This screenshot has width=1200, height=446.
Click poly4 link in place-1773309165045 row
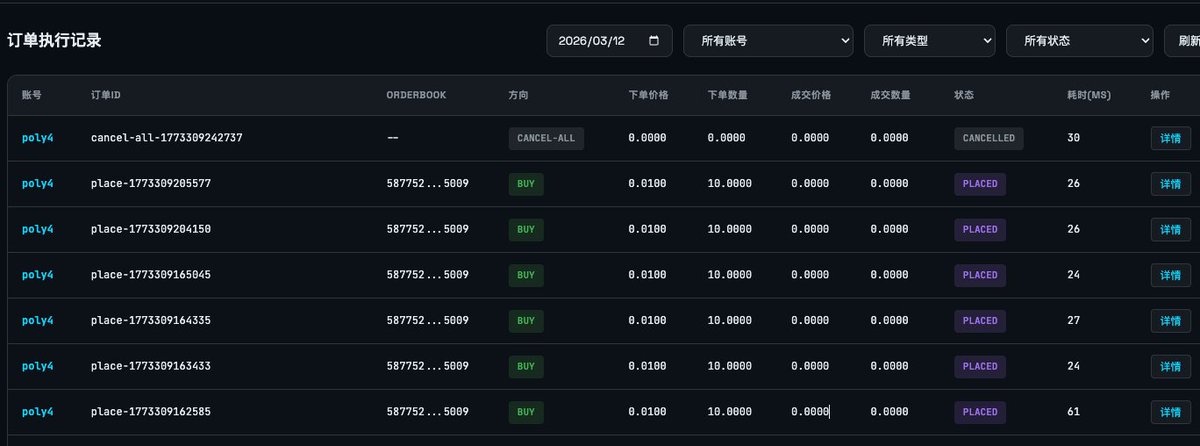37,275
